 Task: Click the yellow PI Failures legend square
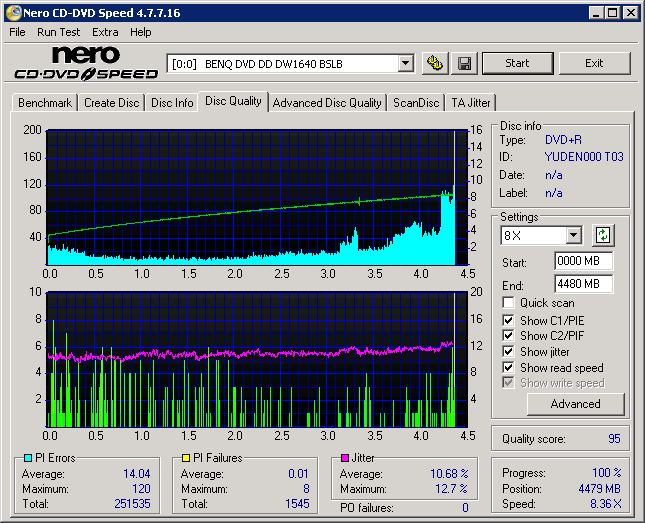185,458
